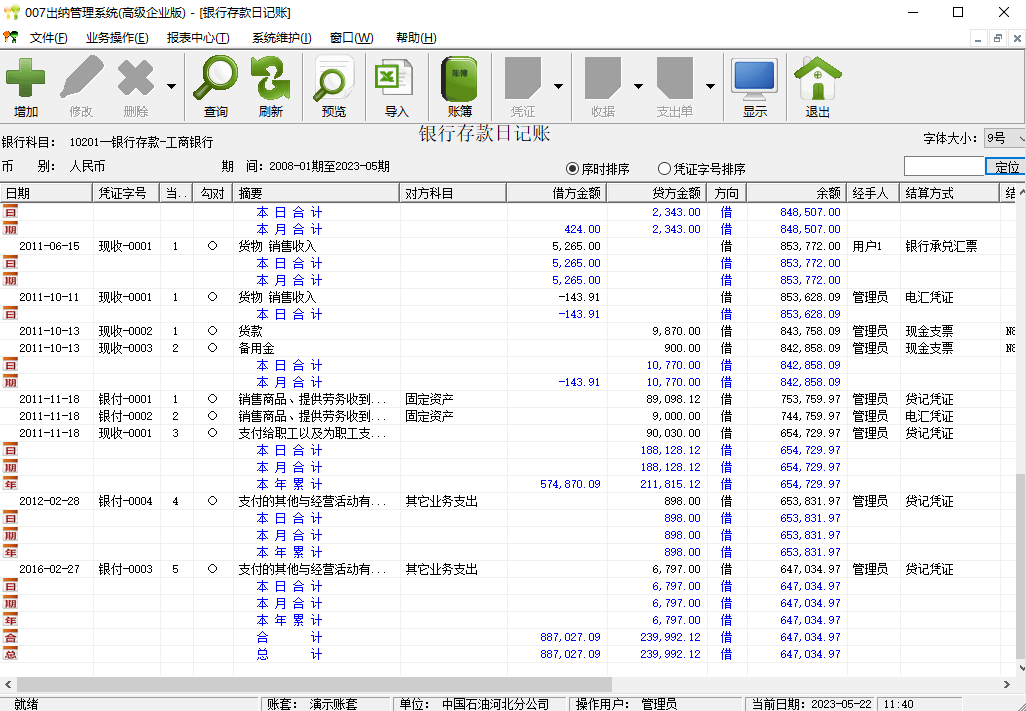Click the horizontal scrollbar left arrow

(8, 684)
